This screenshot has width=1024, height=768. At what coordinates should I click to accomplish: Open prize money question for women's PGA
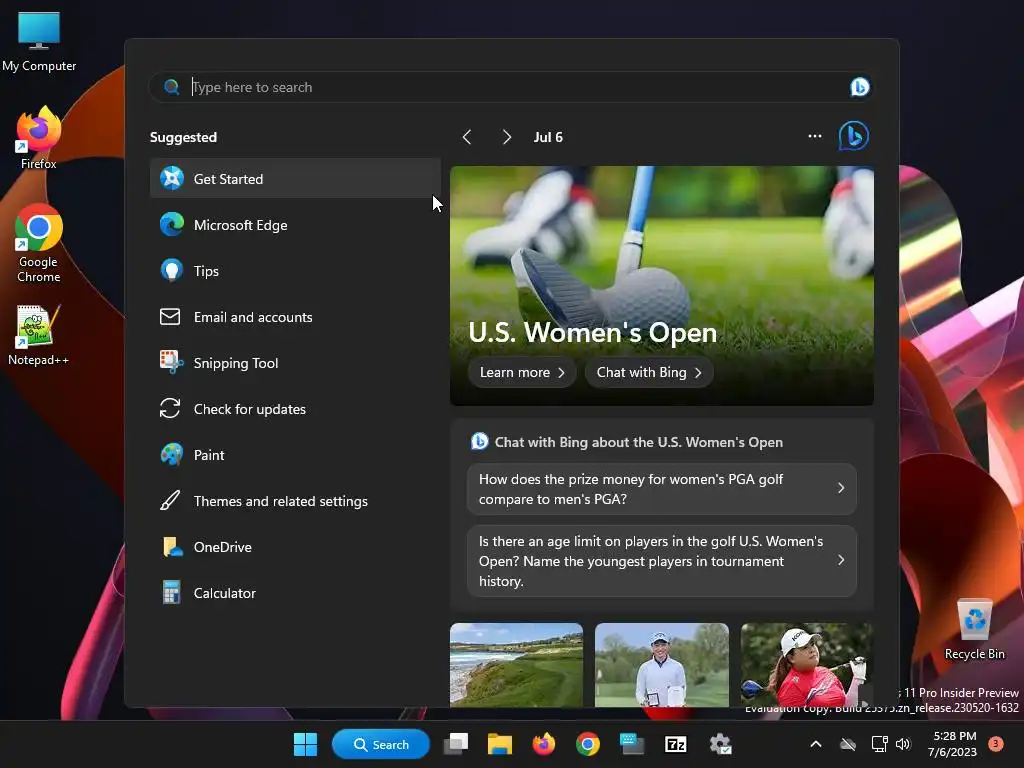click(x=662, y=488)
